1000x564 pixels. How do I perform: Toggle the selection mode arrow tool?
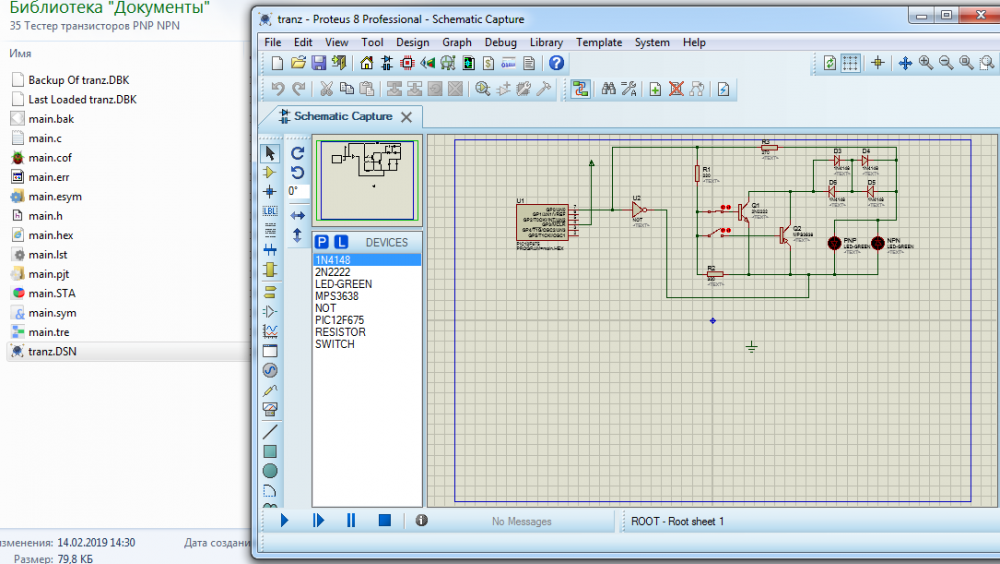pos(270,153)
